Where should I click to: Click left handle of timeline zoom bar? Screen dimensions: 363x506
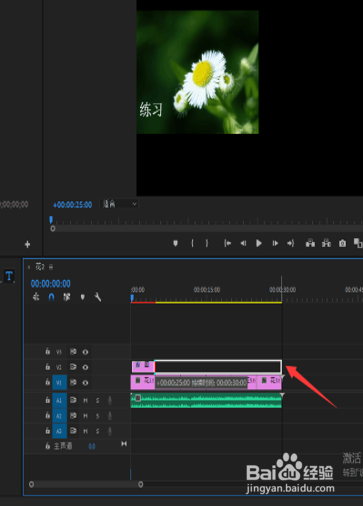tap(31, 484)
